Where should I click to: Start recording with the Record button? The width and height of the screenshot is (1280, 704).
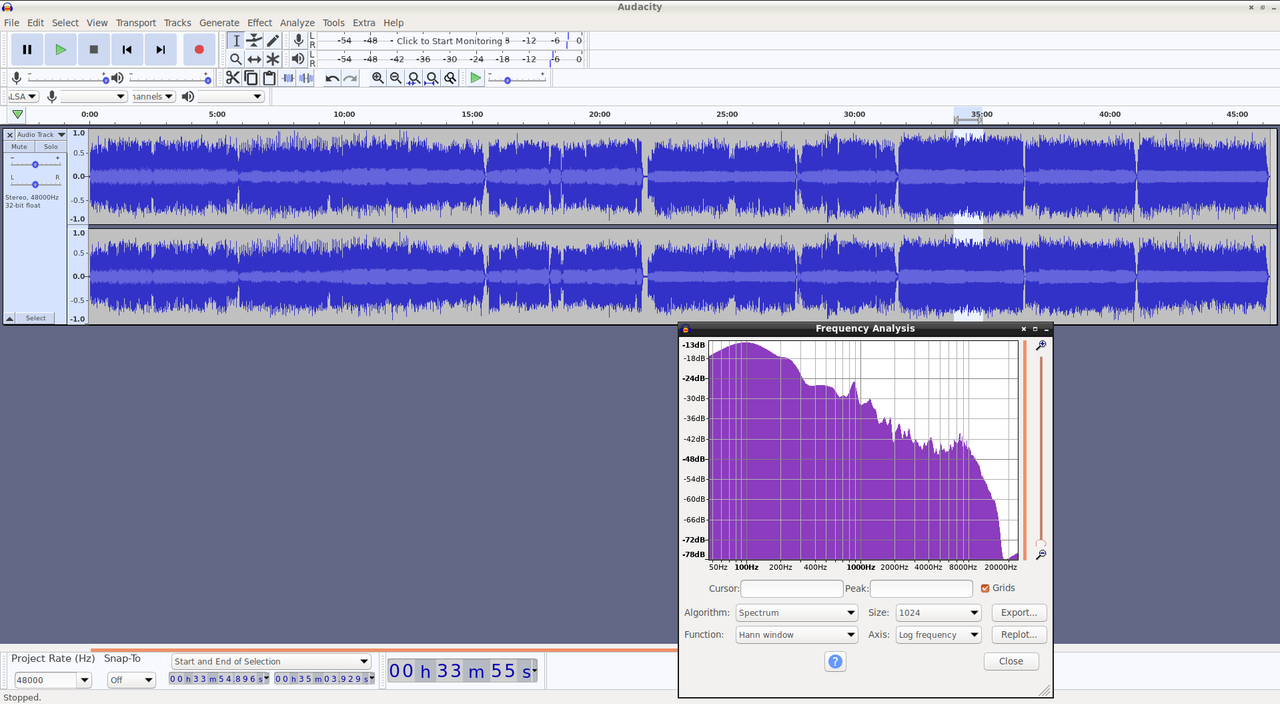coord(199,49)
